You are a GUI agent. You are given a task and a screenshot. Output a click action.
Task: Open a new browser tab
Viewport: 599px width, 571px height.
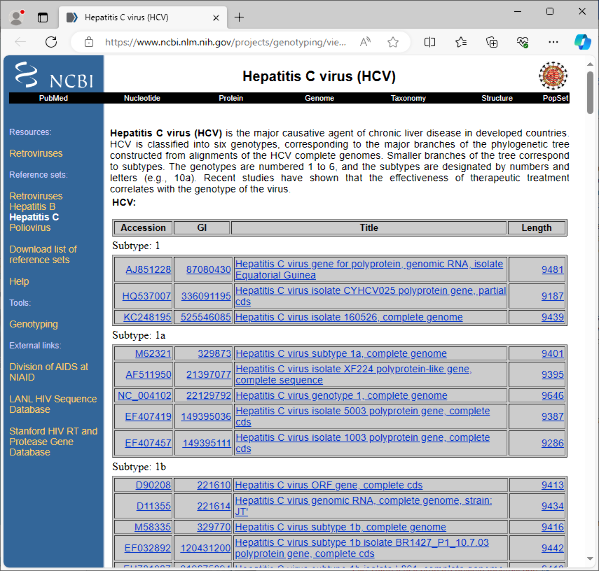pos(239,18)
